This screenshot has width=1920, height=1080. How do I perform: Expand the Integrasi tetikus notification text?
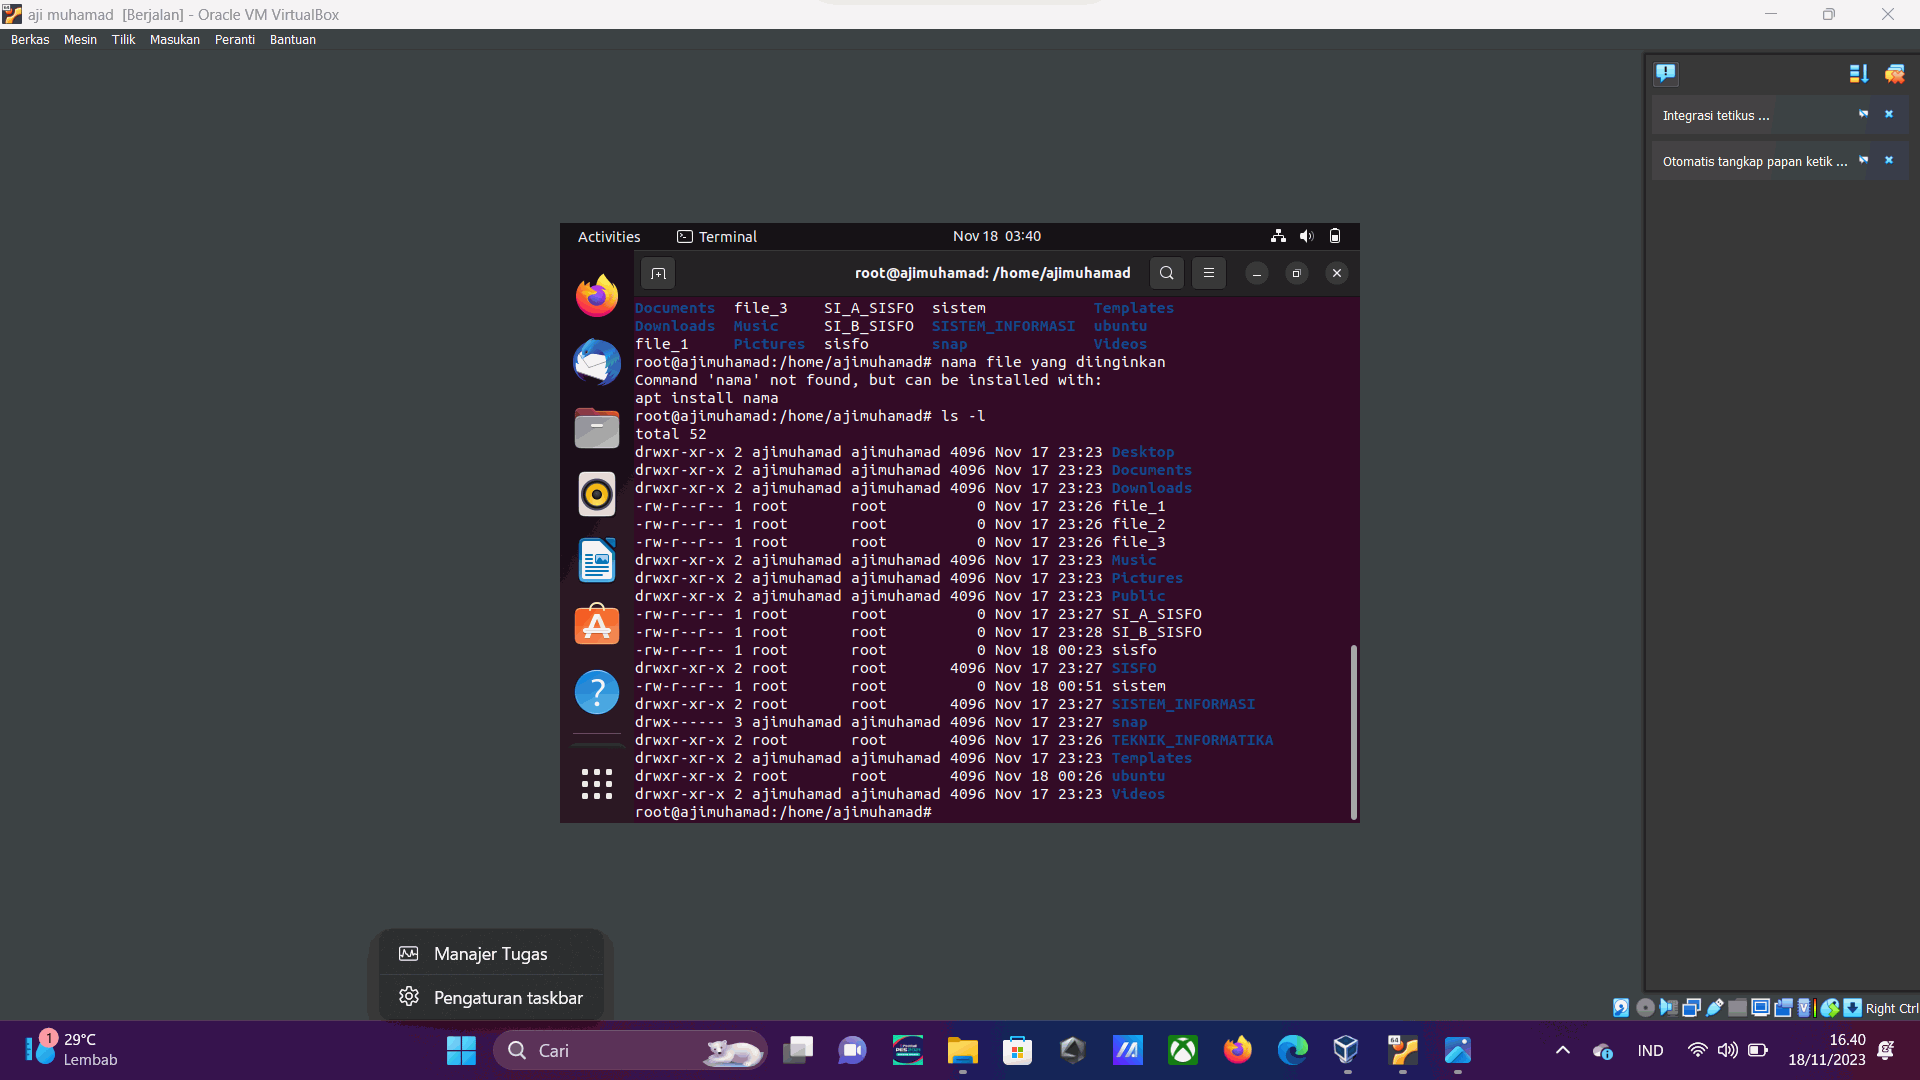[1716, 116]
